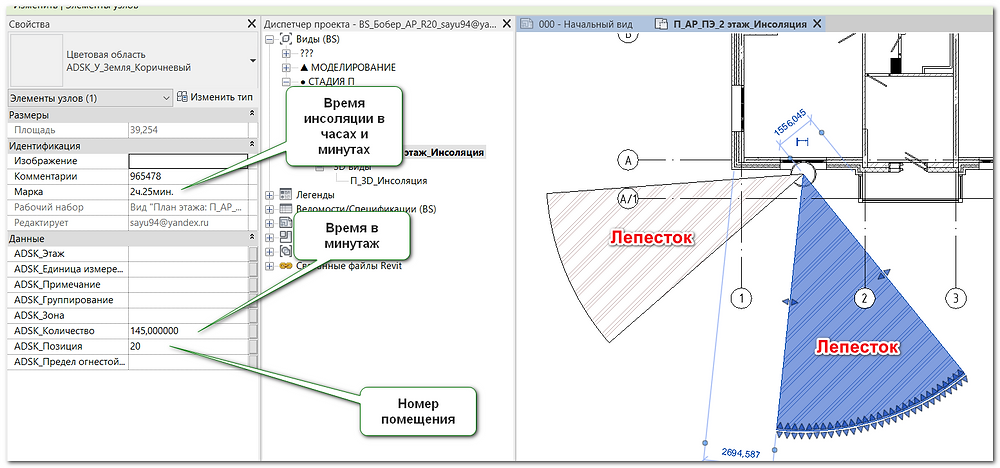The image size is (1000, 468).
Task: Open the Элементы узлов (1) filter dropdown
Action: click(90, 98)
